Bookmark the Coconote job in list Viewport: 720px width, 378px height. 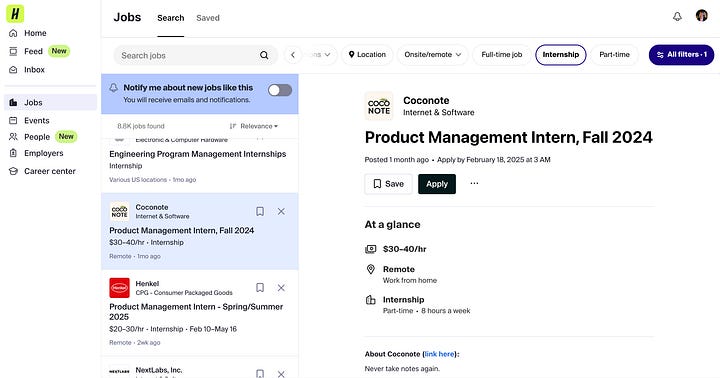tap(260, 211)
